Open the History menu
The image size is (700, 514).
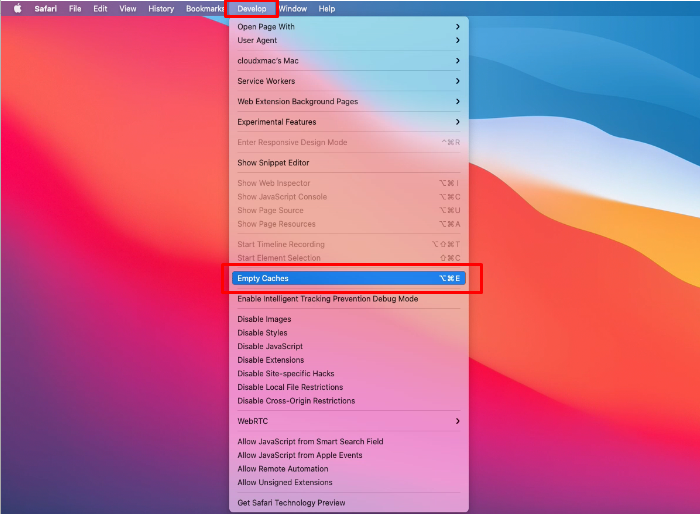tap(161, 8)
